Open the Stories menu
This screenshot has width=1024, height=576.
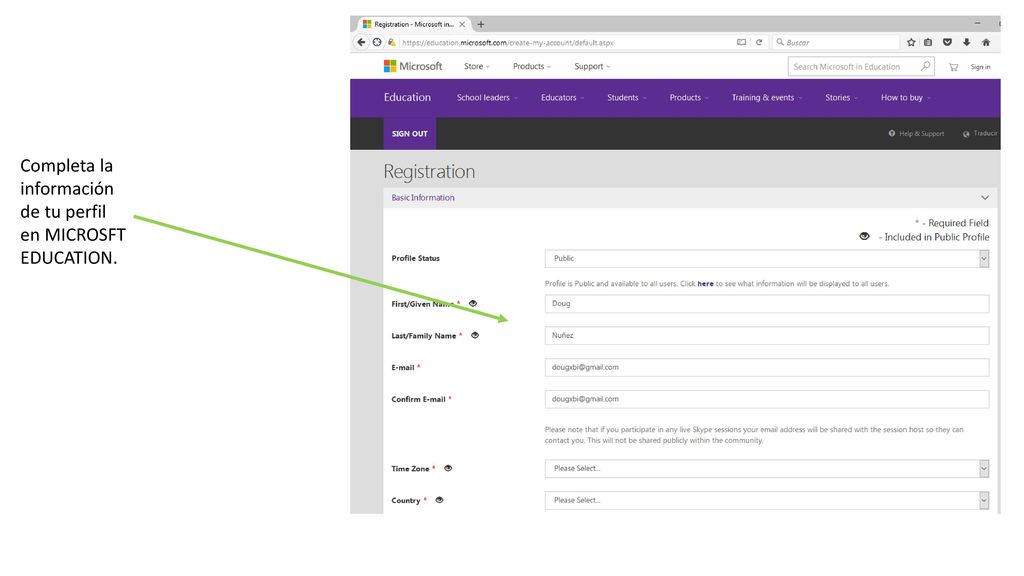841,97
